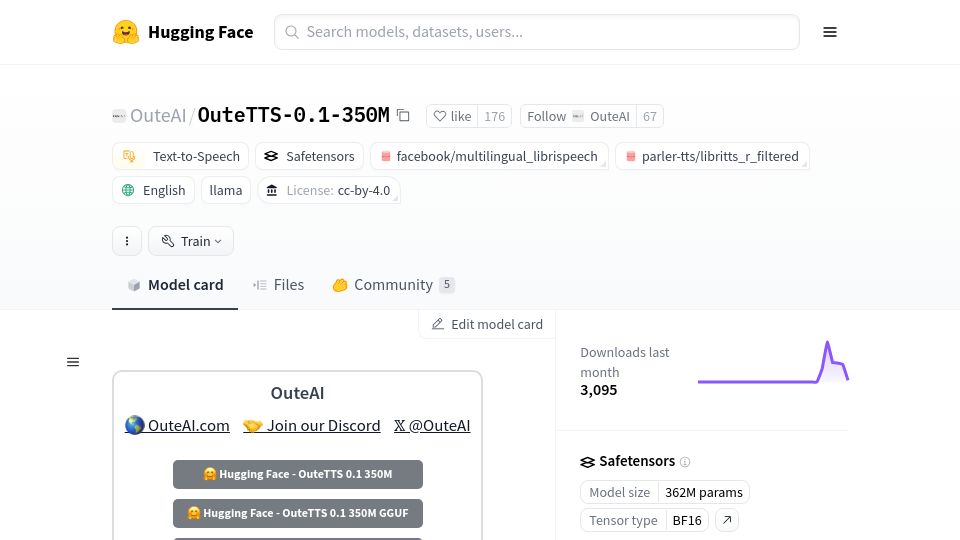Click the OuteAI heading in model card
Image resolution: width=960 pixels, height=540 pixels.
[298, 393]
